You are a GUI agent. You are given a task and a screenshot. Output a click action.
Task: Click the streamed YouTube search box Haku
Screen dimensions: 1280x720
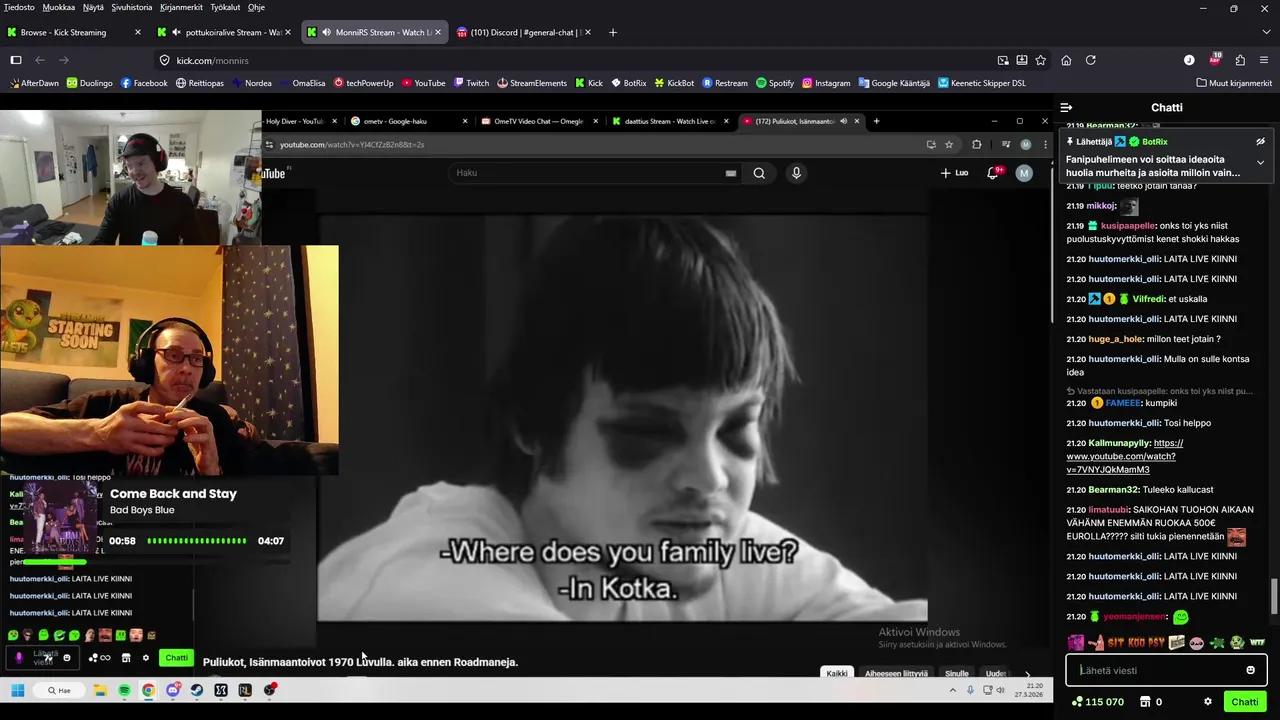coord(595,173)
